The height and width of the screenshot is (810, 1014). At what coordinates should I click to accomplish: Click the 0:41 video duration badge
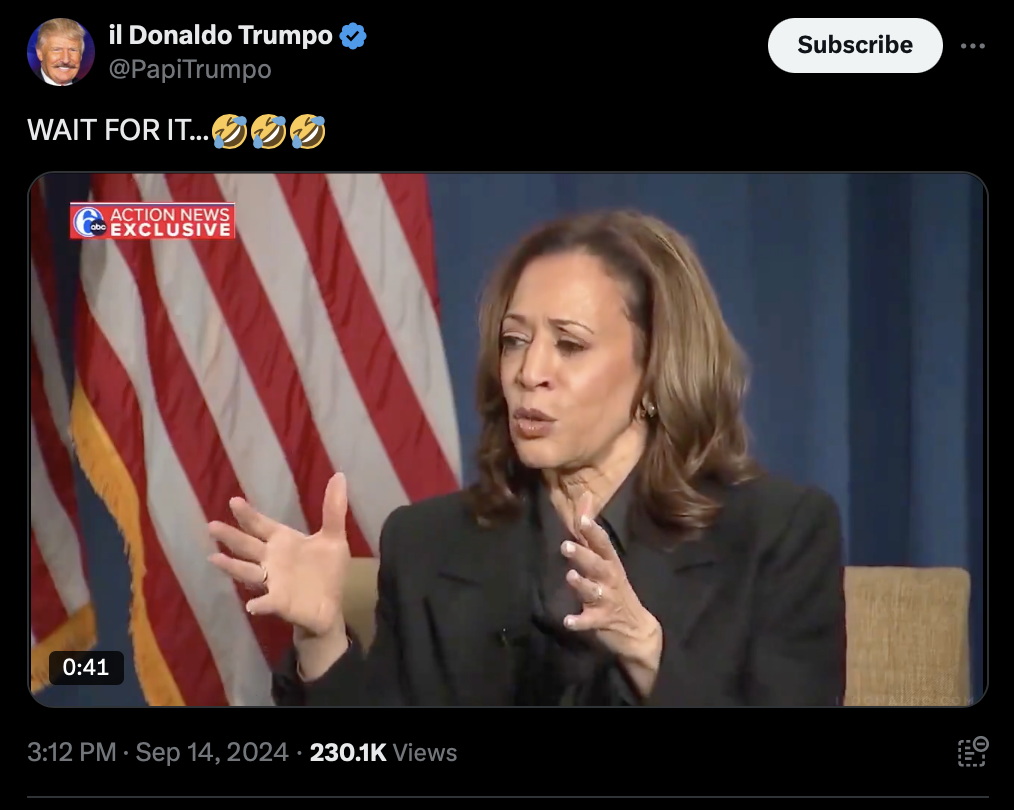click(86, 667)
